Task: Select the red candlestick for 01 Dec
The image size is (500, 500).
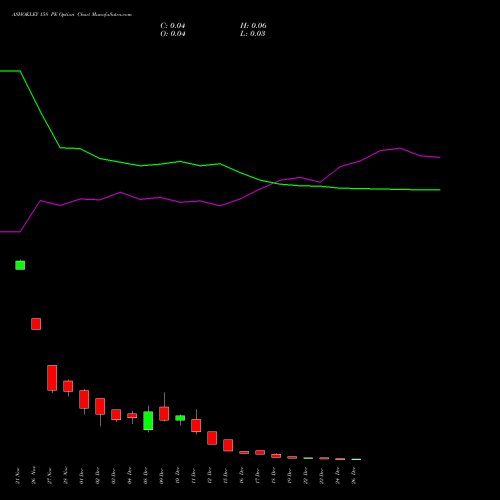Action: point(84,399)
